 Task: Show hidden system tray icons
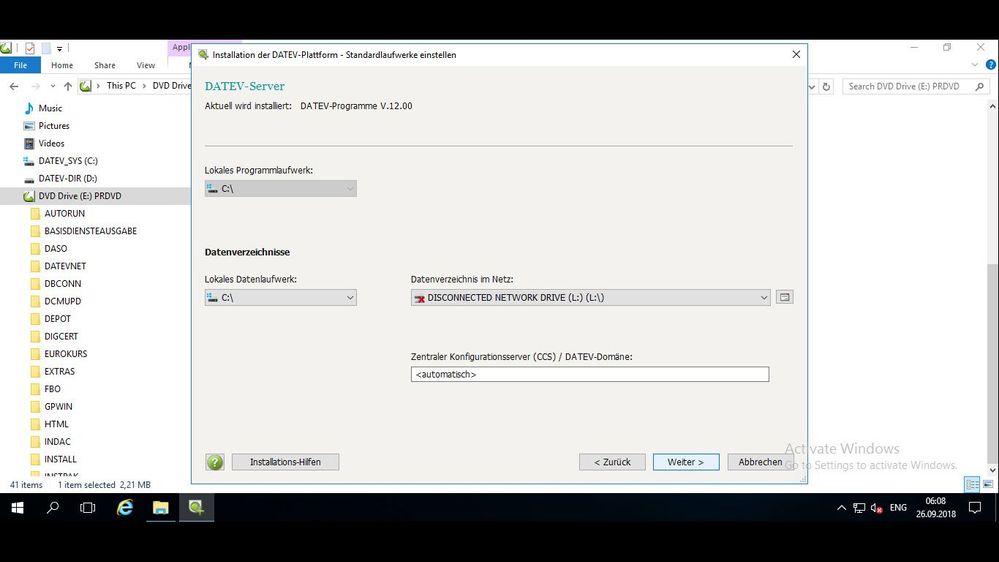pyautogui.click(x=841, y=508)
